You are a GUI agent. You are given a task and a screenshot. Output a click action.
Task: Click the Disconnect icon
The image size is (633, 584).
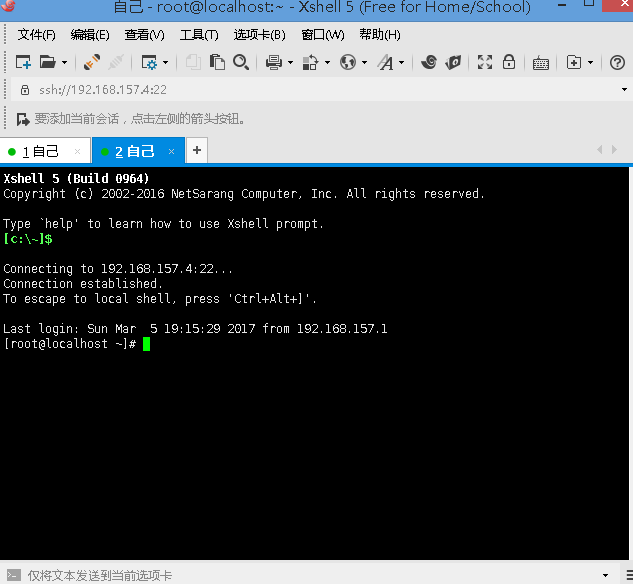(x=116, y=62)
